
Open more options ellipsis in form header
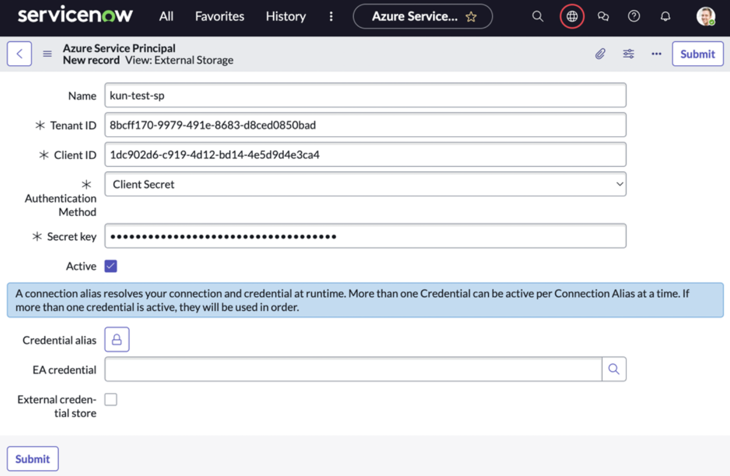656,54
